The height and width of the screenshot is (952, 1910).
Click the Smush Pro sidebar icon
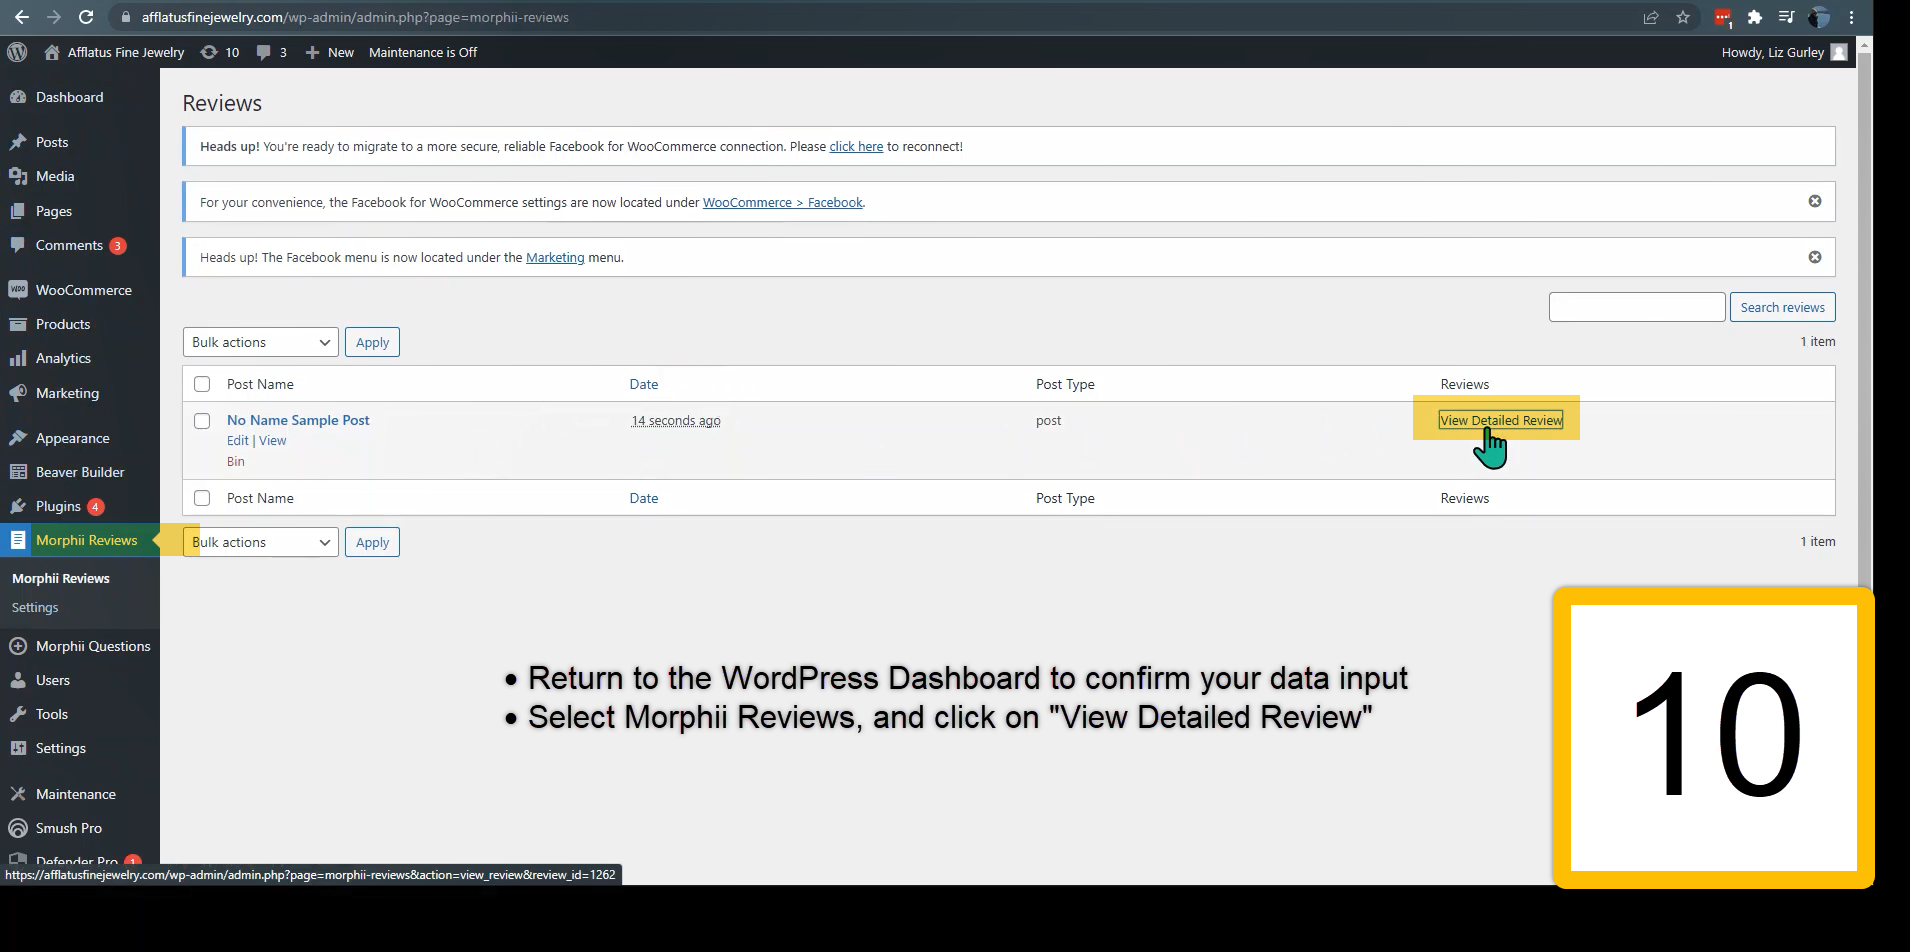pyautogui.click(x=18, y=828)
